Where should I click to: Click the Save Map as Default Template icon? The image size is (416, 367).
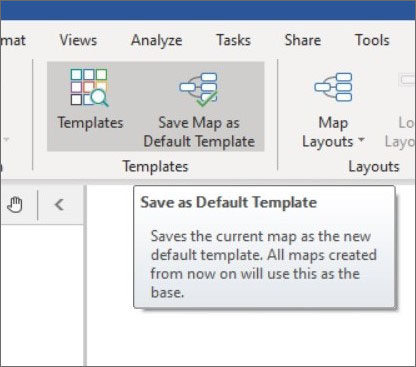pos(199,89)
